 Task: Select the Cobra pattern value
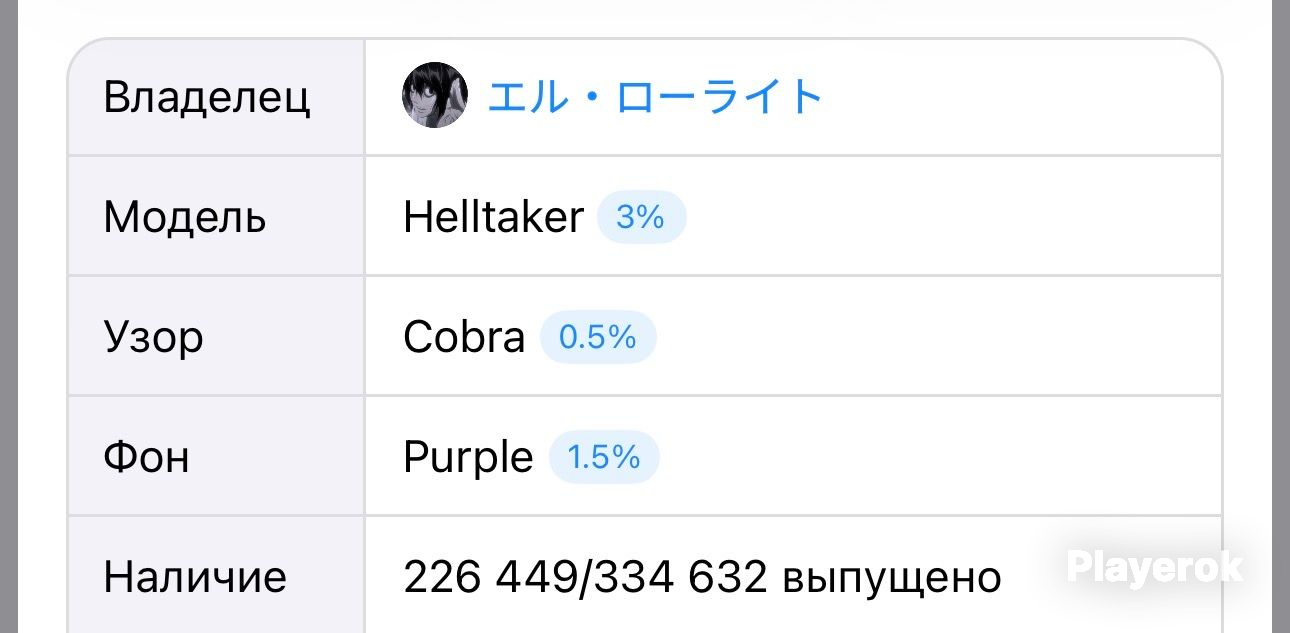point(464,338)
